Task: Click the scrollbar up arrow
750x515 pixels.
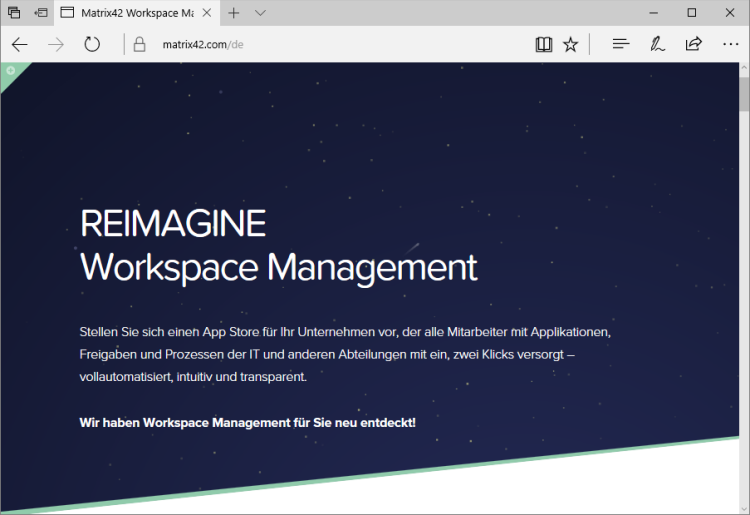Action: click(743, 69)
